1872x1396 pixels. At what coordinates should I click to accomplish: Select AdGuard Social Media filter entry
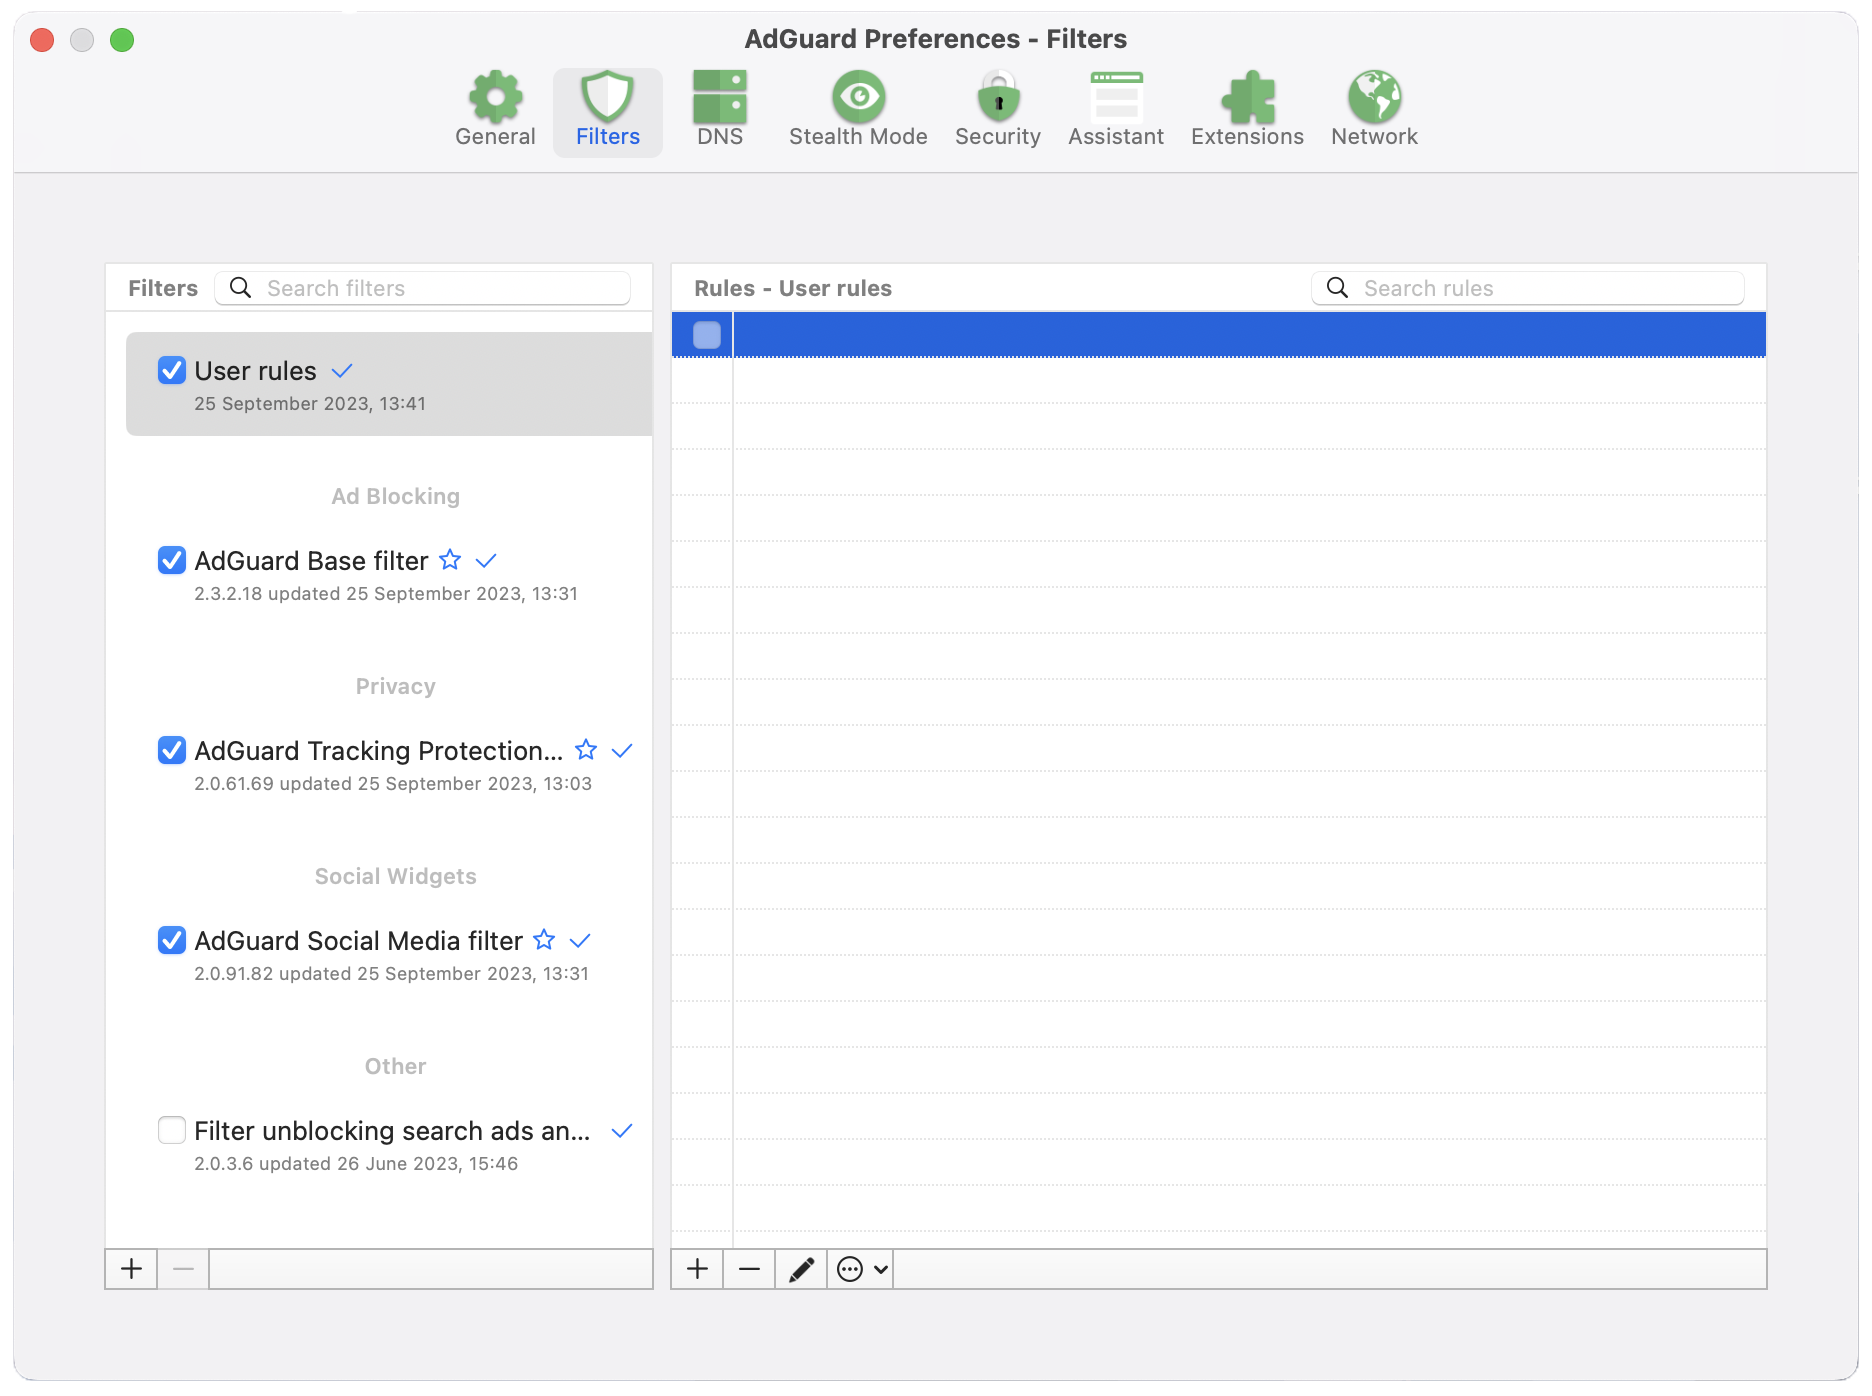click(389, 954)
